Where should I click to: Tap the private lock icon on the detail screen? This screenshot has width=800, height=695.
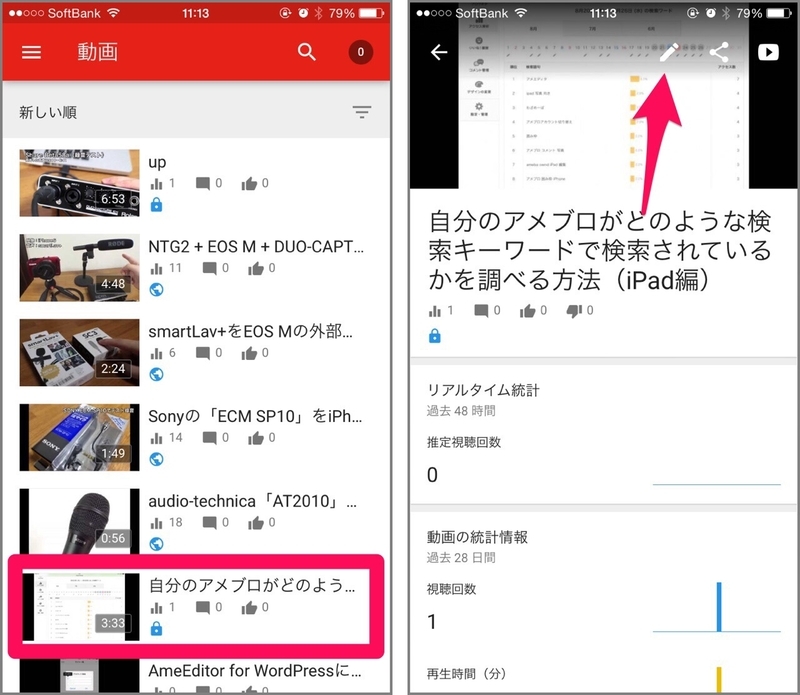pyautogui.click(x=435, y=336)
